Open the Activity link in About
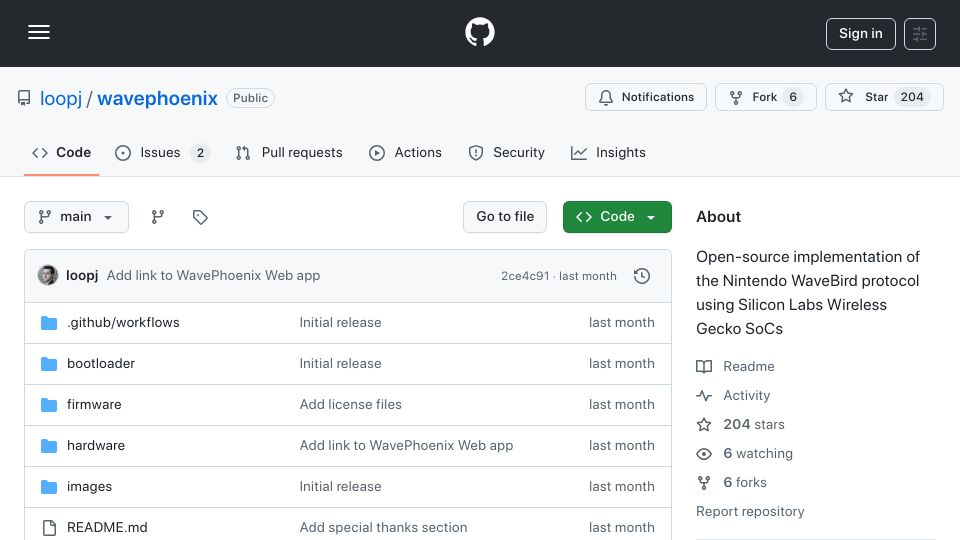This screenshot has height=540, width=960. click(x=733, y=396)
